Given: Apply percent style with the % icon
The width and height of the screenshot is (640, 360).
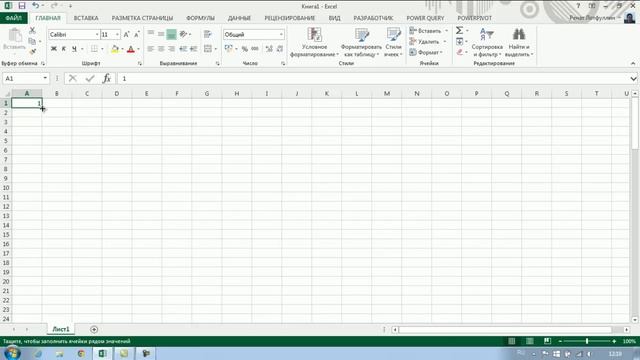Looking at the screenshot, I should [x=244, y=49].
